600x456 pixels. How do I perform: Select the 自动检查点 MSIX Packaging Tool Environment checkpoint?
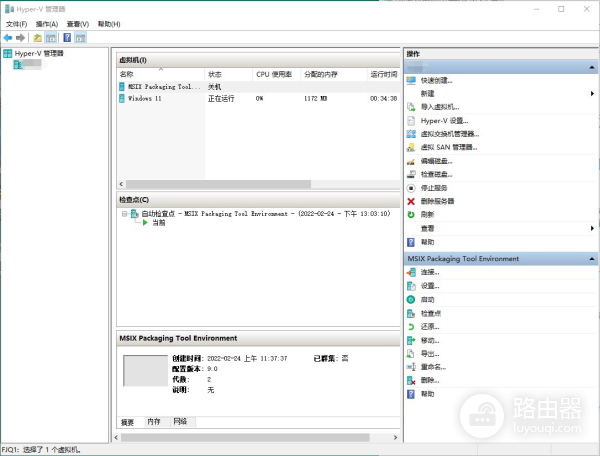(266, 214)
